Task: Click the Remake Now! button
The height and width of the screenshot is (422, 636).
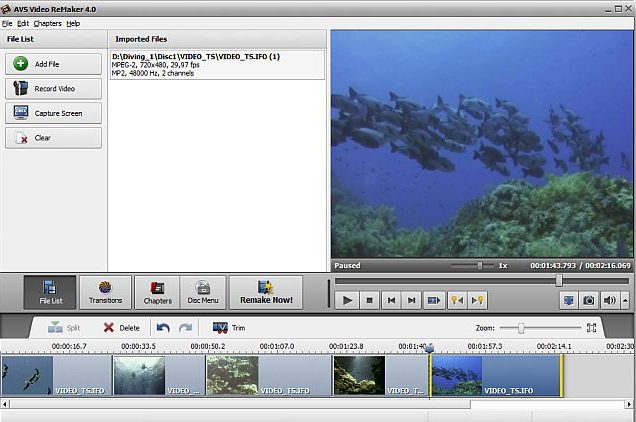Action: (266, 292)
